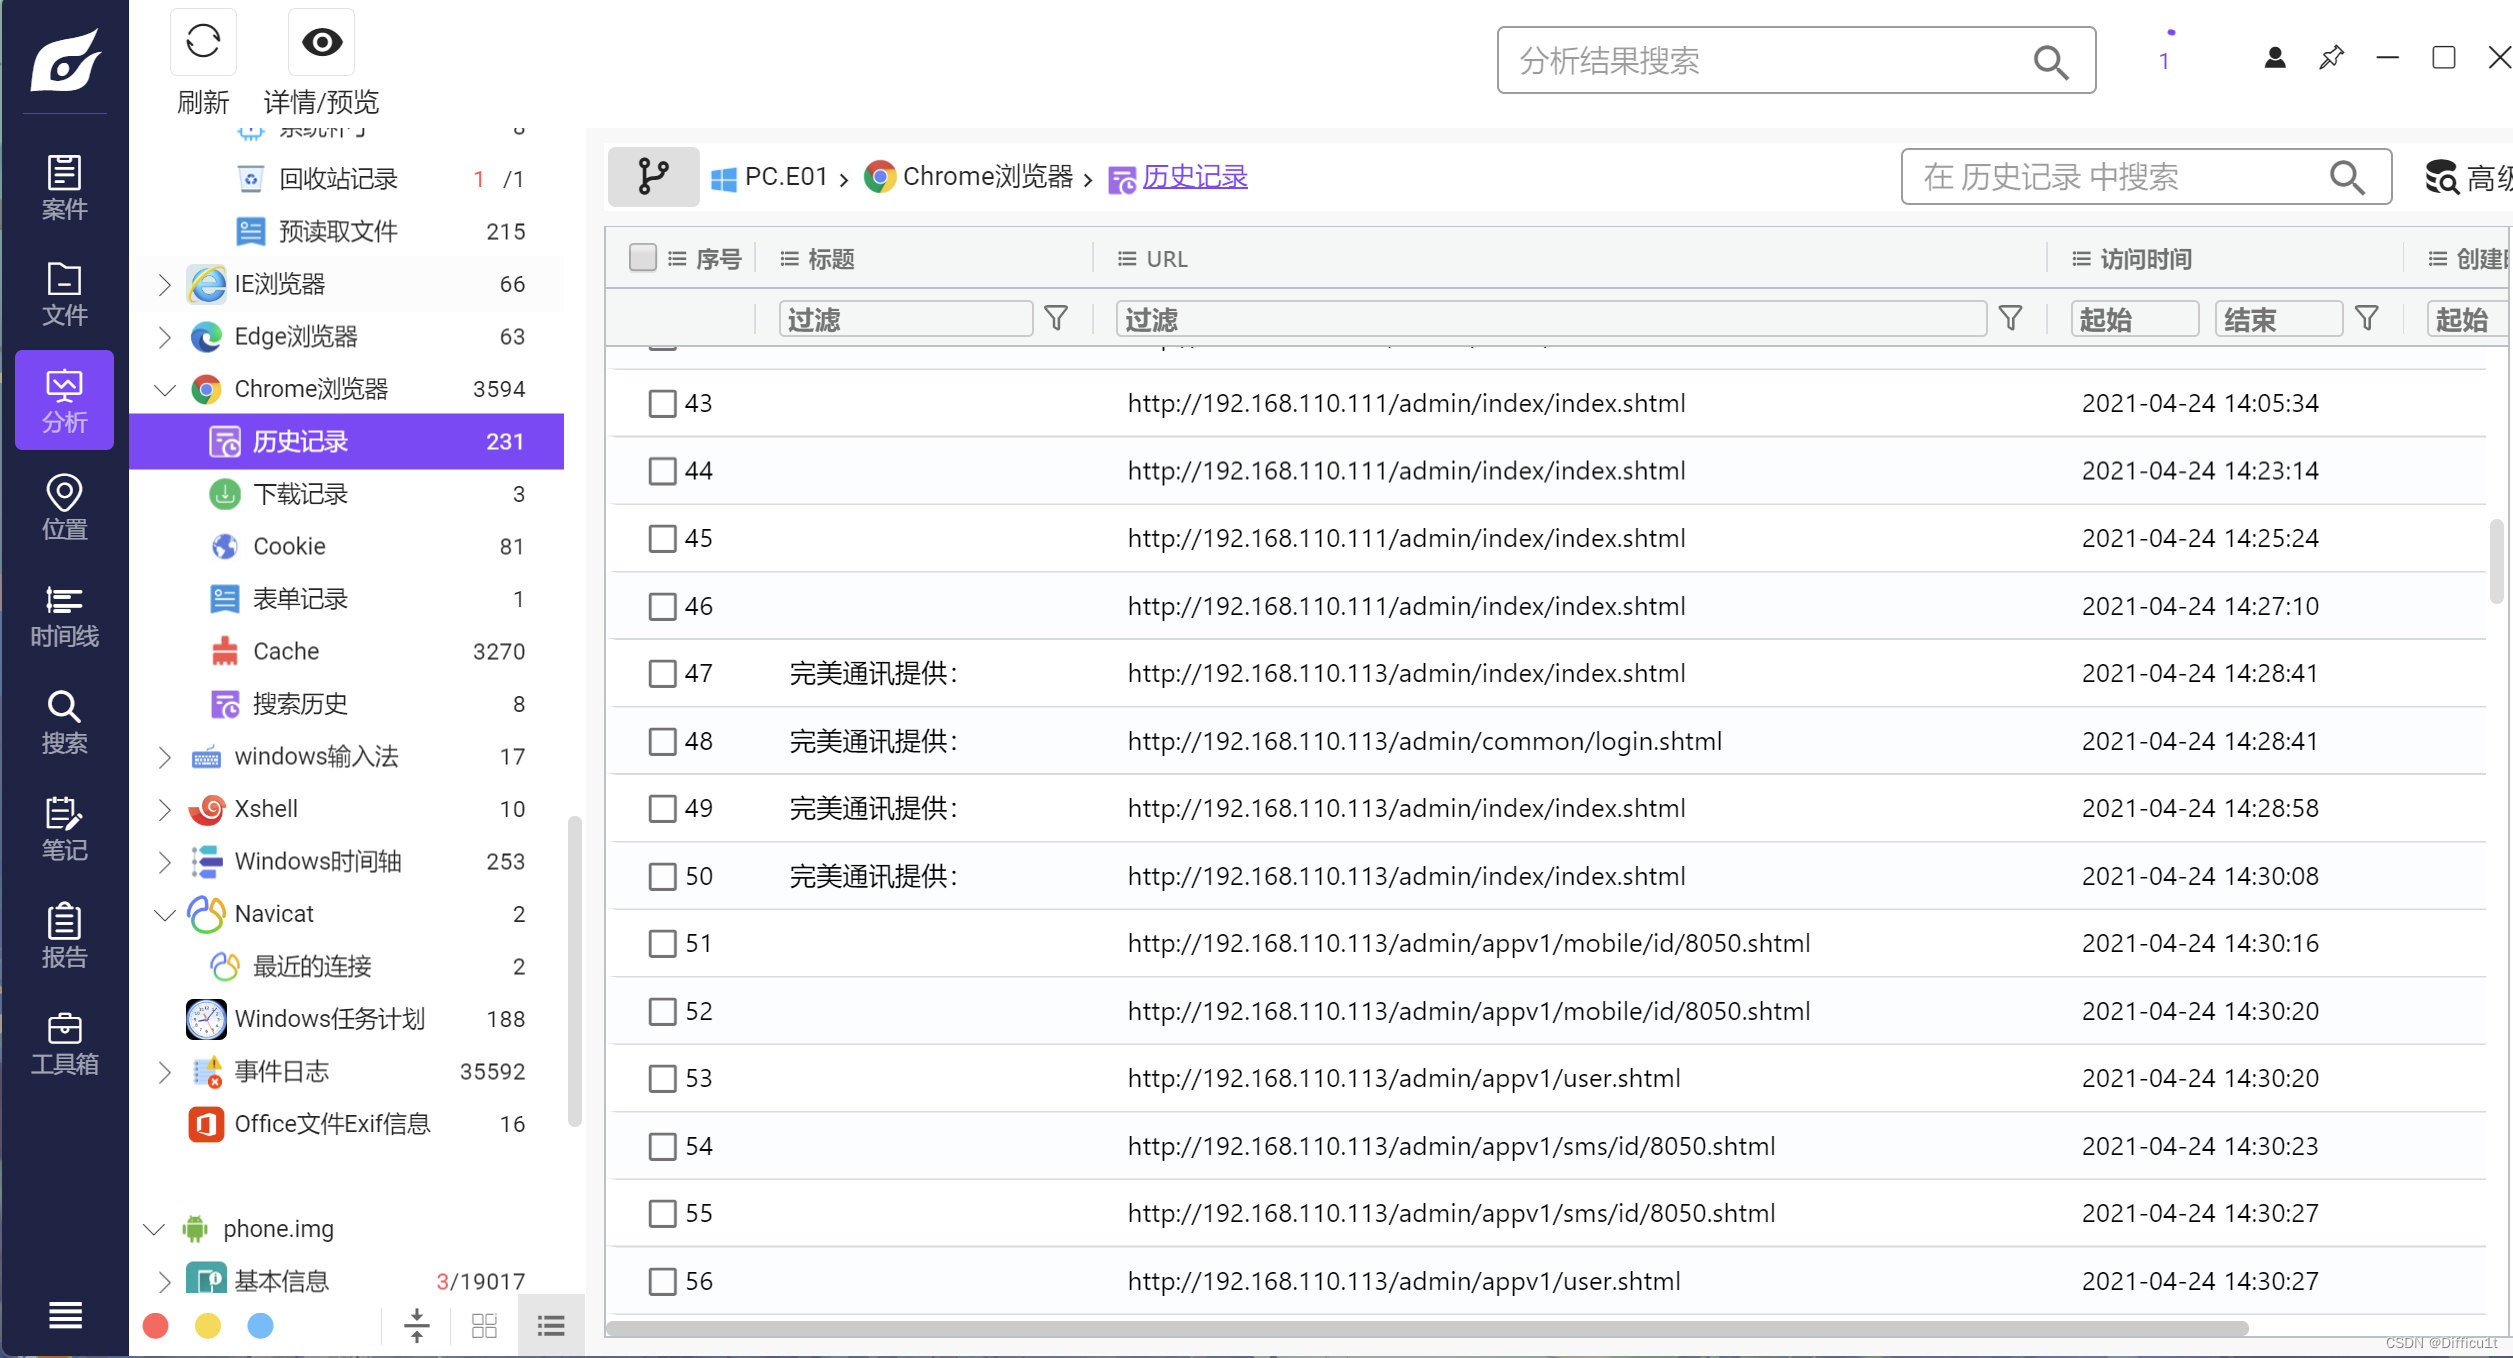The width and height of the screenshot is (2513, 1358).
Task: Switch to list view icon at bottom
Action: (551, 1326)
